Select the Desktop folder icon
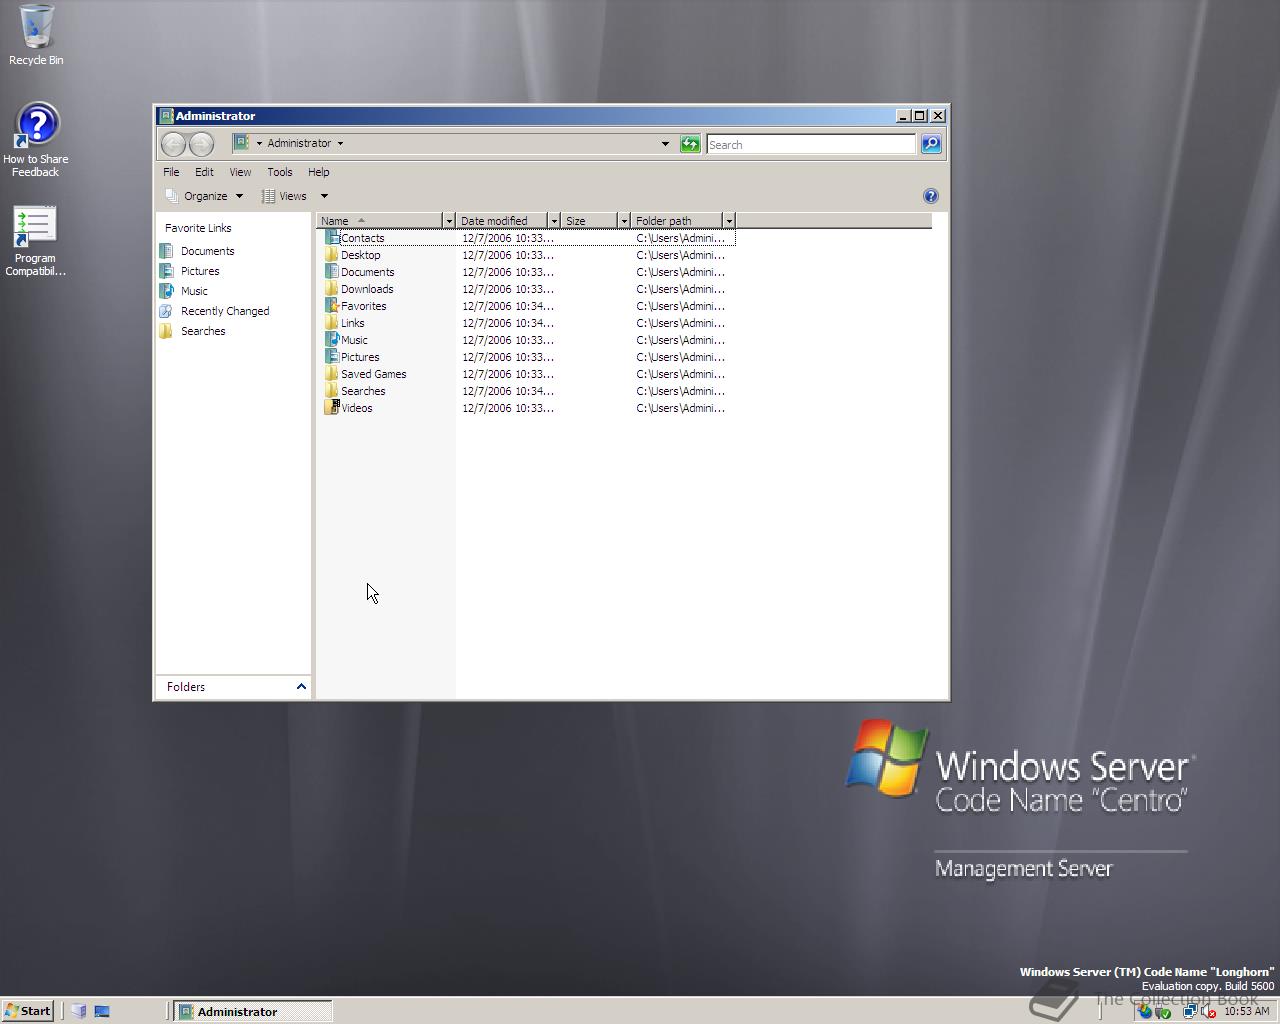 point(332,255)
